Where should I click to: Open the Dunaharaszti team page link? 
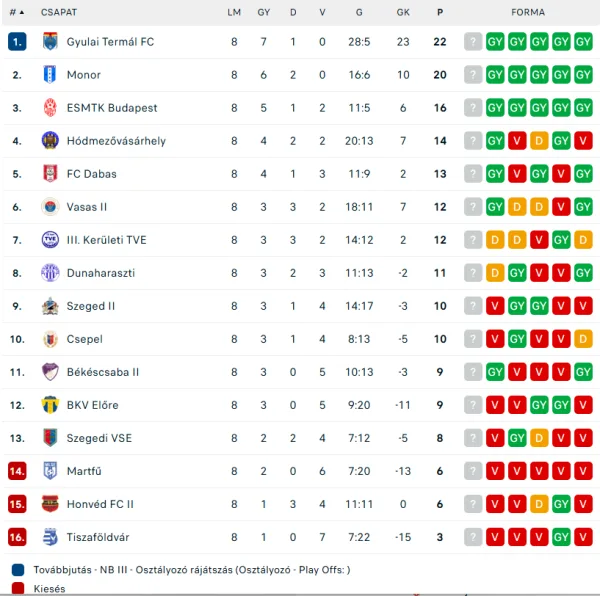tap(101, 273)
